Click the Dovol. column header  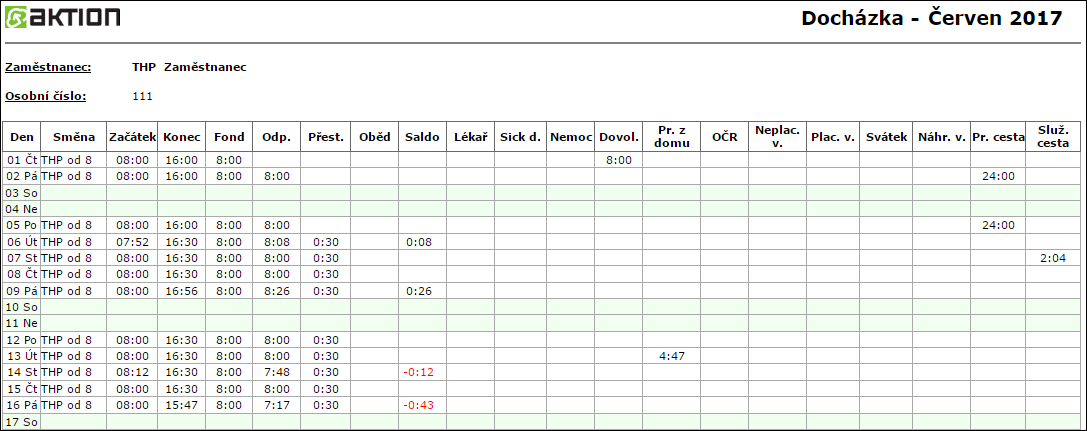[x=618, y=137]
